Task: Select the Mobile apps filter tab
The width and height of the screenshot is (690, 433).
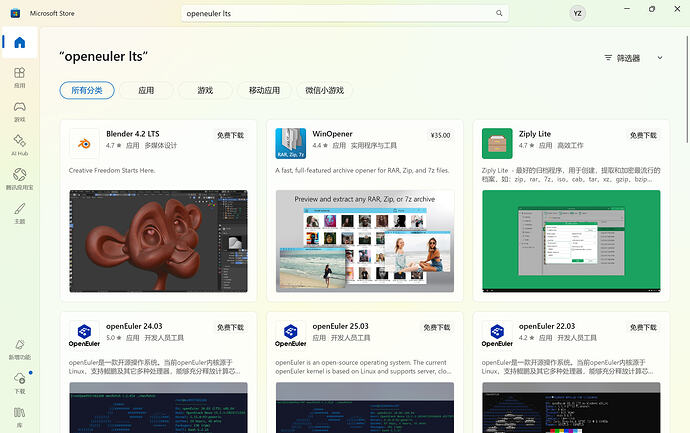Action: (x=264, y=90)
